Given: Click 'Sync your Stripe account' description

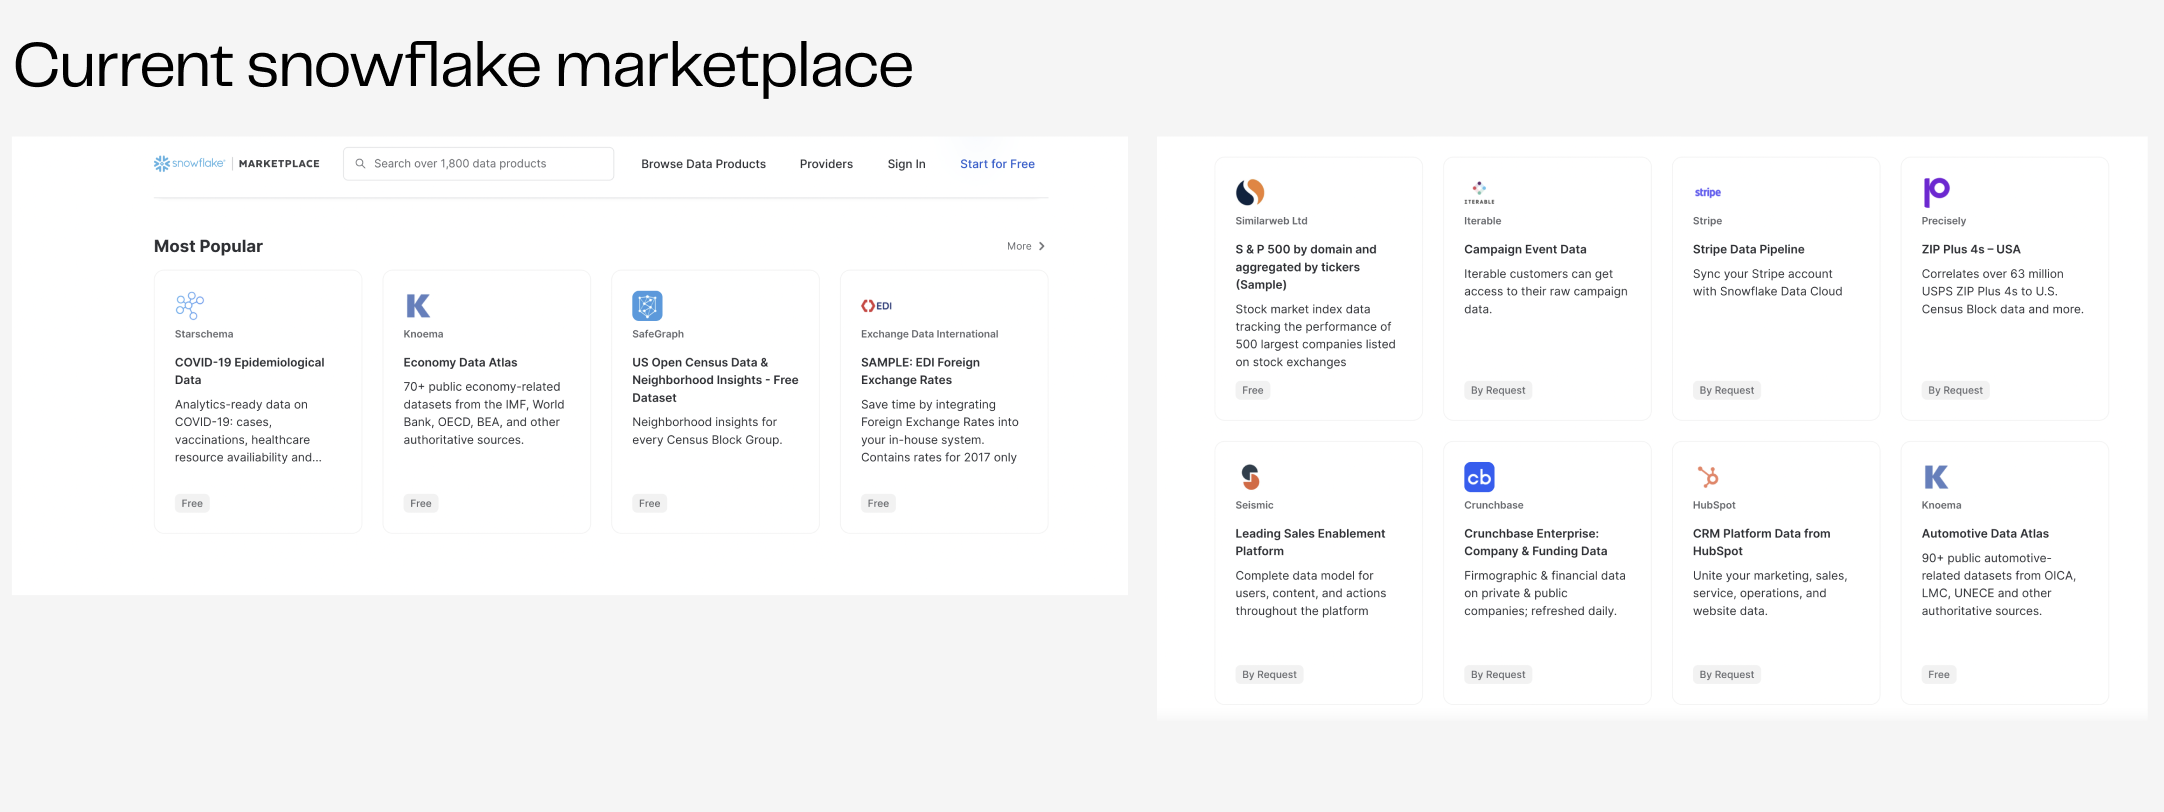Looking at the screenshot, I should coord(1767,282).
